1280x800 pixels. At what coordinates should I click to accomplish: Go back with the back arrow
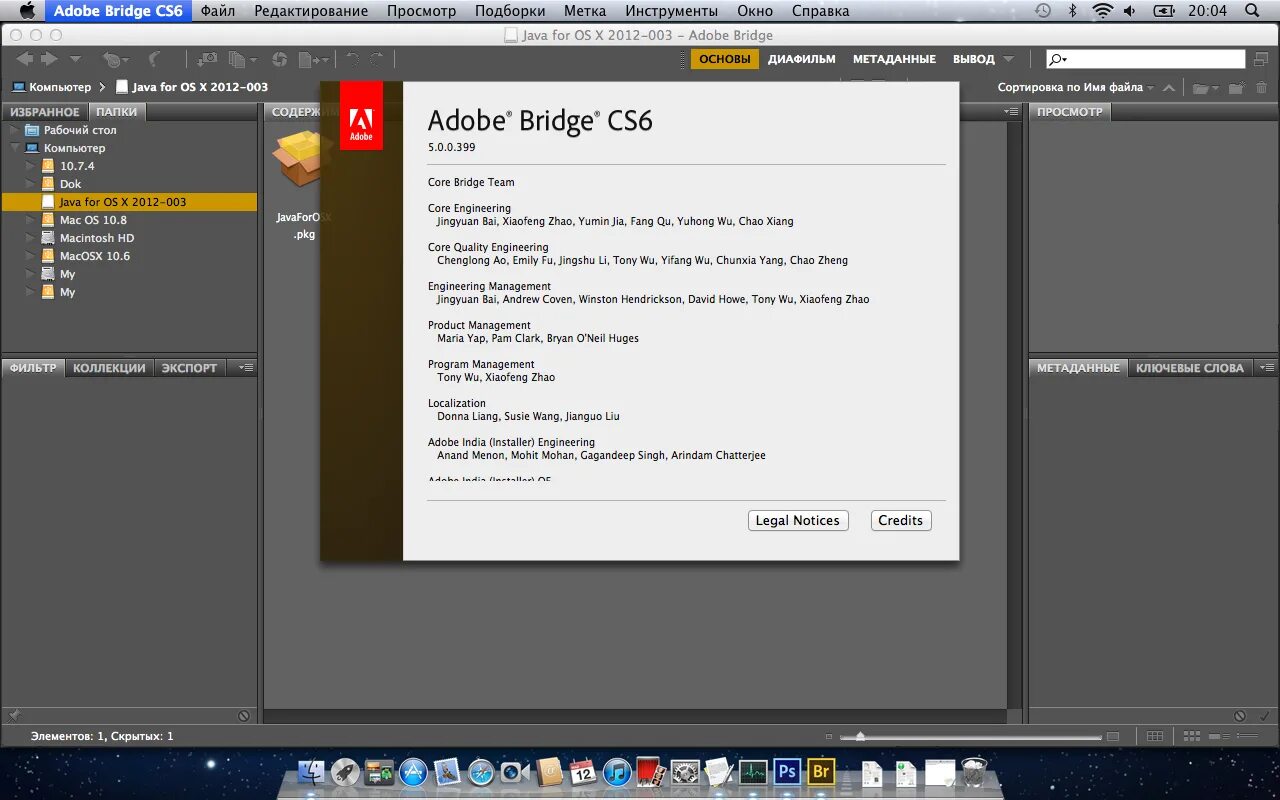pyautogui.click(x=24, y=59)
